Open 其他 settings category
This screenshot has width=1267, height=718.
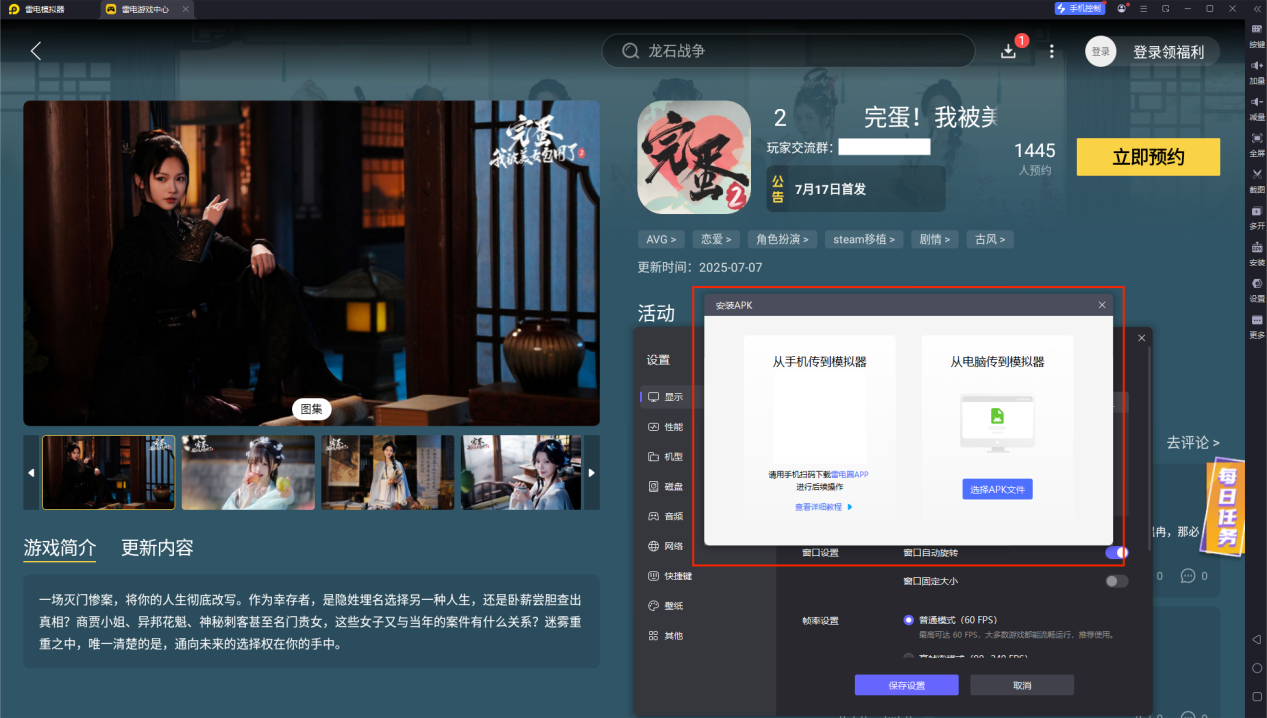click(x=666, y=636)
